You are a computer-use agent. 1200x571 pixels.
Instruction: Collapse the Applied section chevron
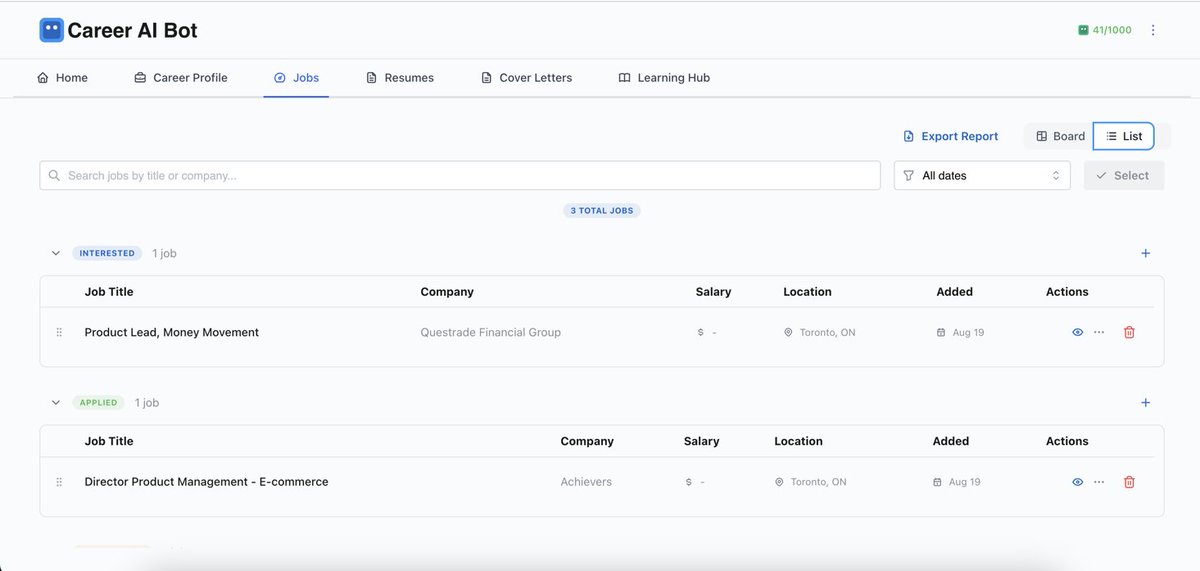coord(56,403)
